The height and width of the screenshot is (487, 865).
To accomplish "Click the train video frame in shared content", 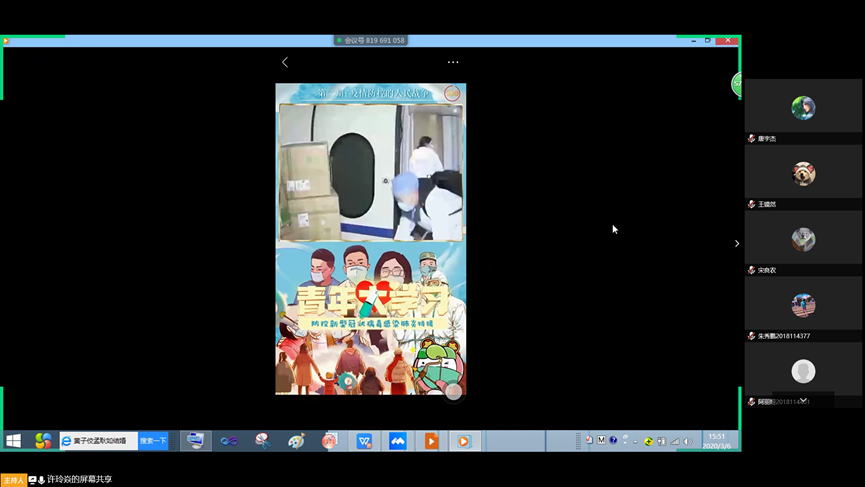I will pos(371,172).
